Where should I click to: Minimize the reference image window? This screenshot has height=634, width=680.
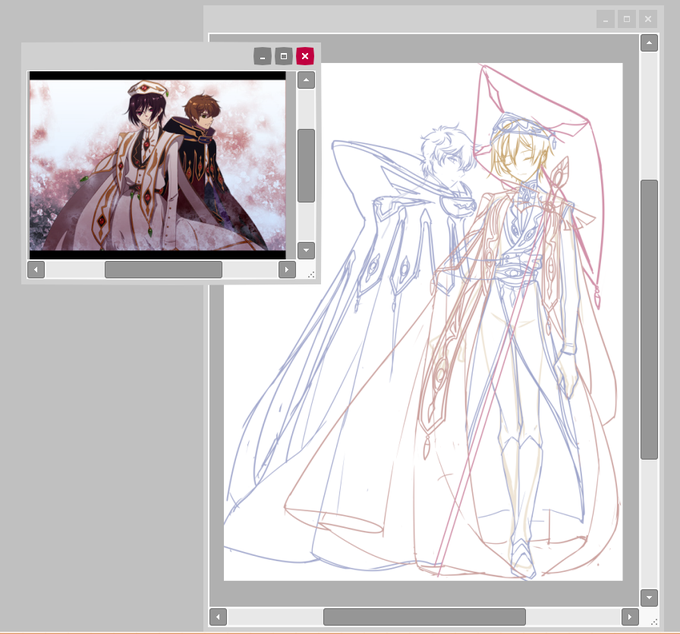click(262, 56)
